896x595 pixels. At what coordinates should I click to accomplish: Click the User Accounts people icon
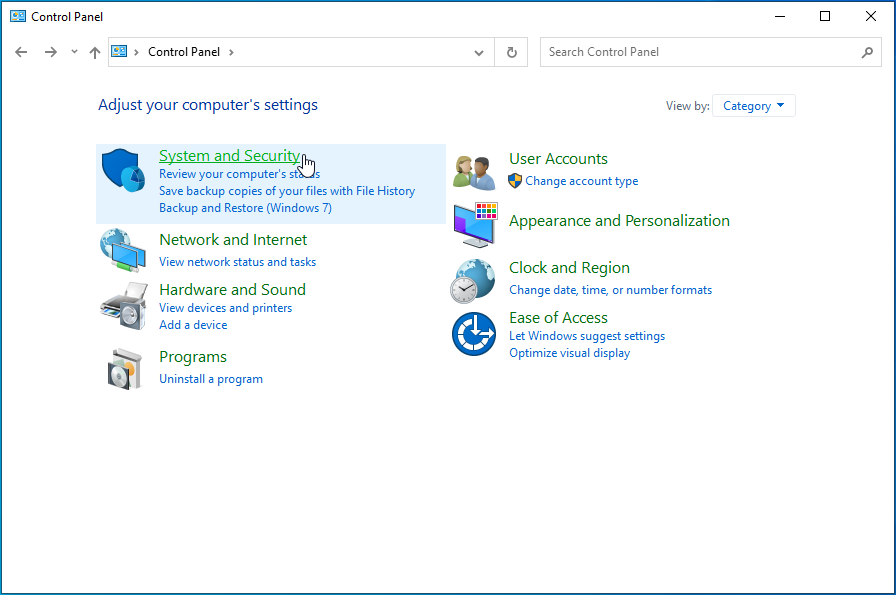click(x=474, y=171)
